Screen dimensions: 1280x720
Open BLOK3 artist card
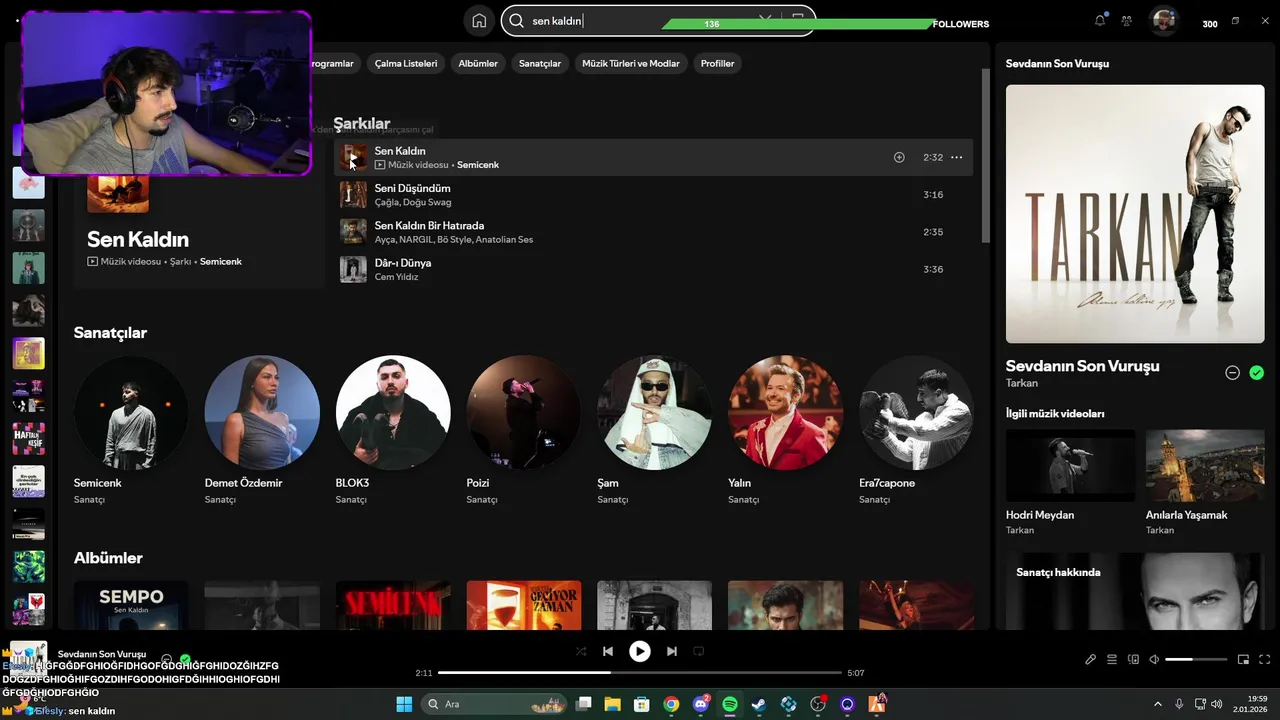click(x=393, y=430)
